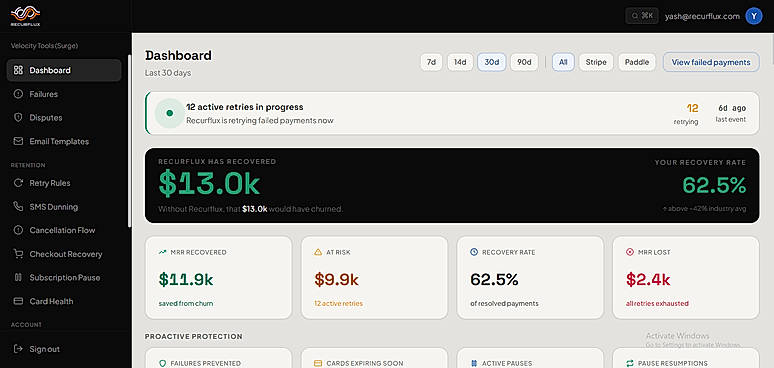Click the 'Velocity Tools (Surge)' workspace name
Image resolution: width=774 pixels, height=368 pixels.
point(44,46)
